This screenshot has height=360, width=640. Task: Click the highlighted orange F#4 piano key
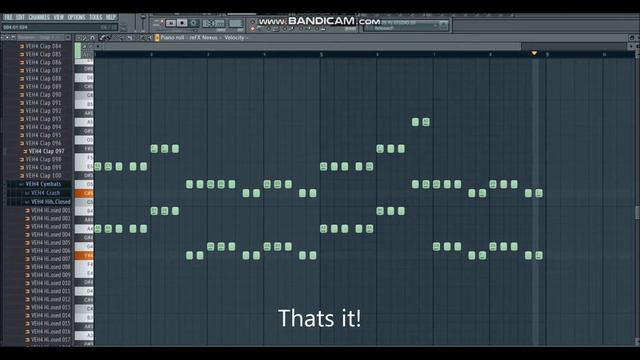point(84,256)
